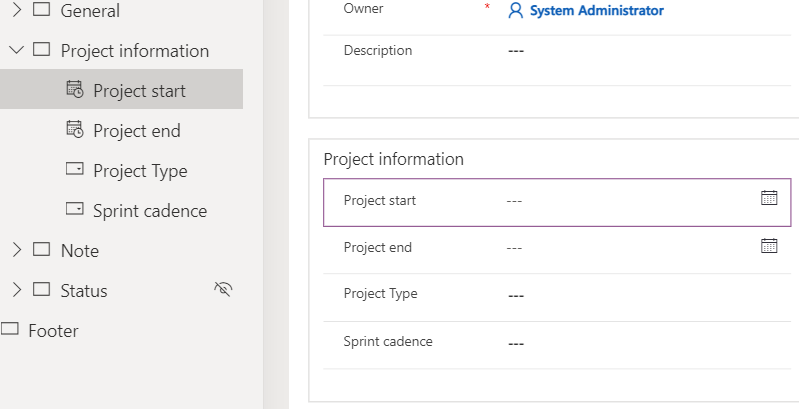799x409 pixels.
Task: Click the Project Type field icon in tree
Action: [75, 170]
